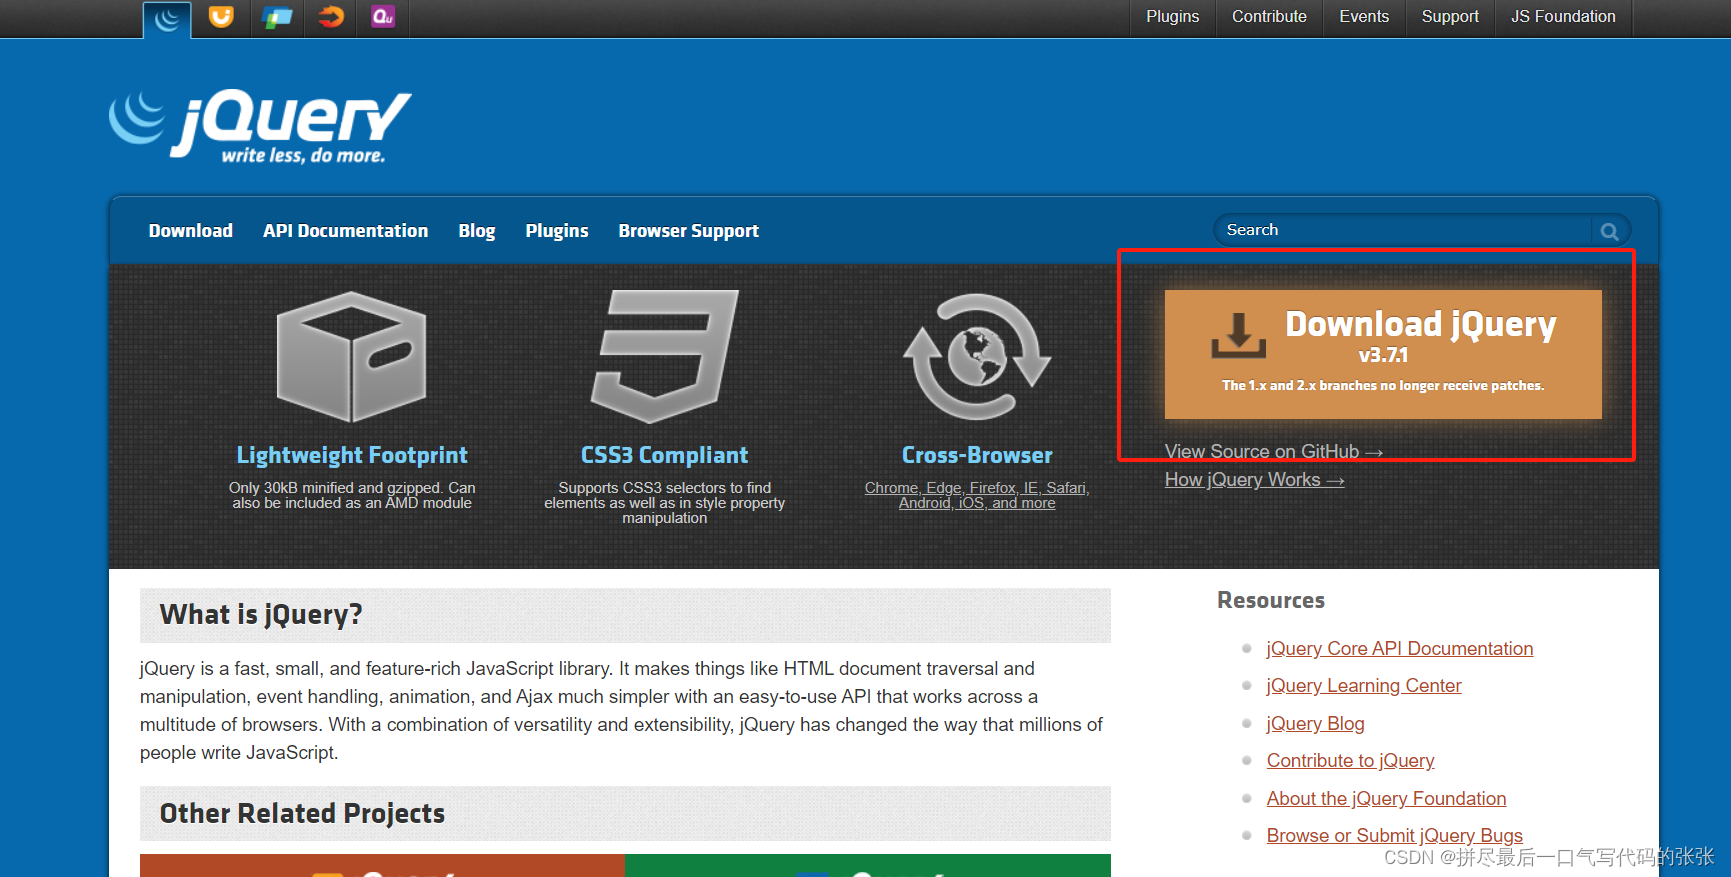The width and height of the screenshot is (1731, 877).
Task: Click the Cross-Browser heading
Action: tap(977, 455)
